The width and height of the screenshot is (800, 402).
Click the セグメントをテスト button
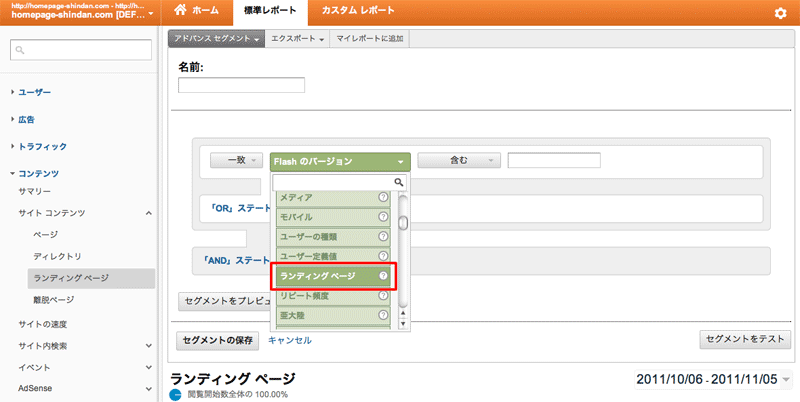(744, 340)
